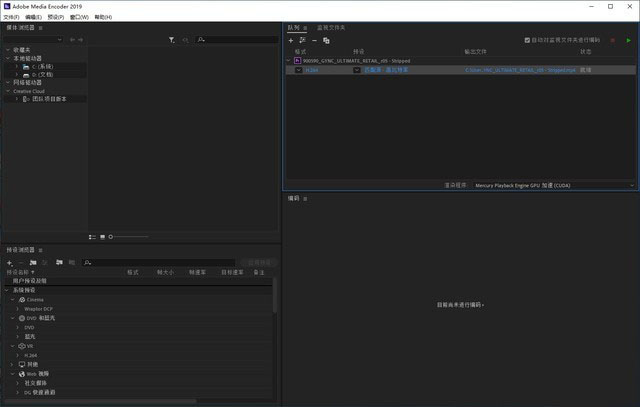
Task: Click the VR category icon
Action: click(x=22, y=346)
